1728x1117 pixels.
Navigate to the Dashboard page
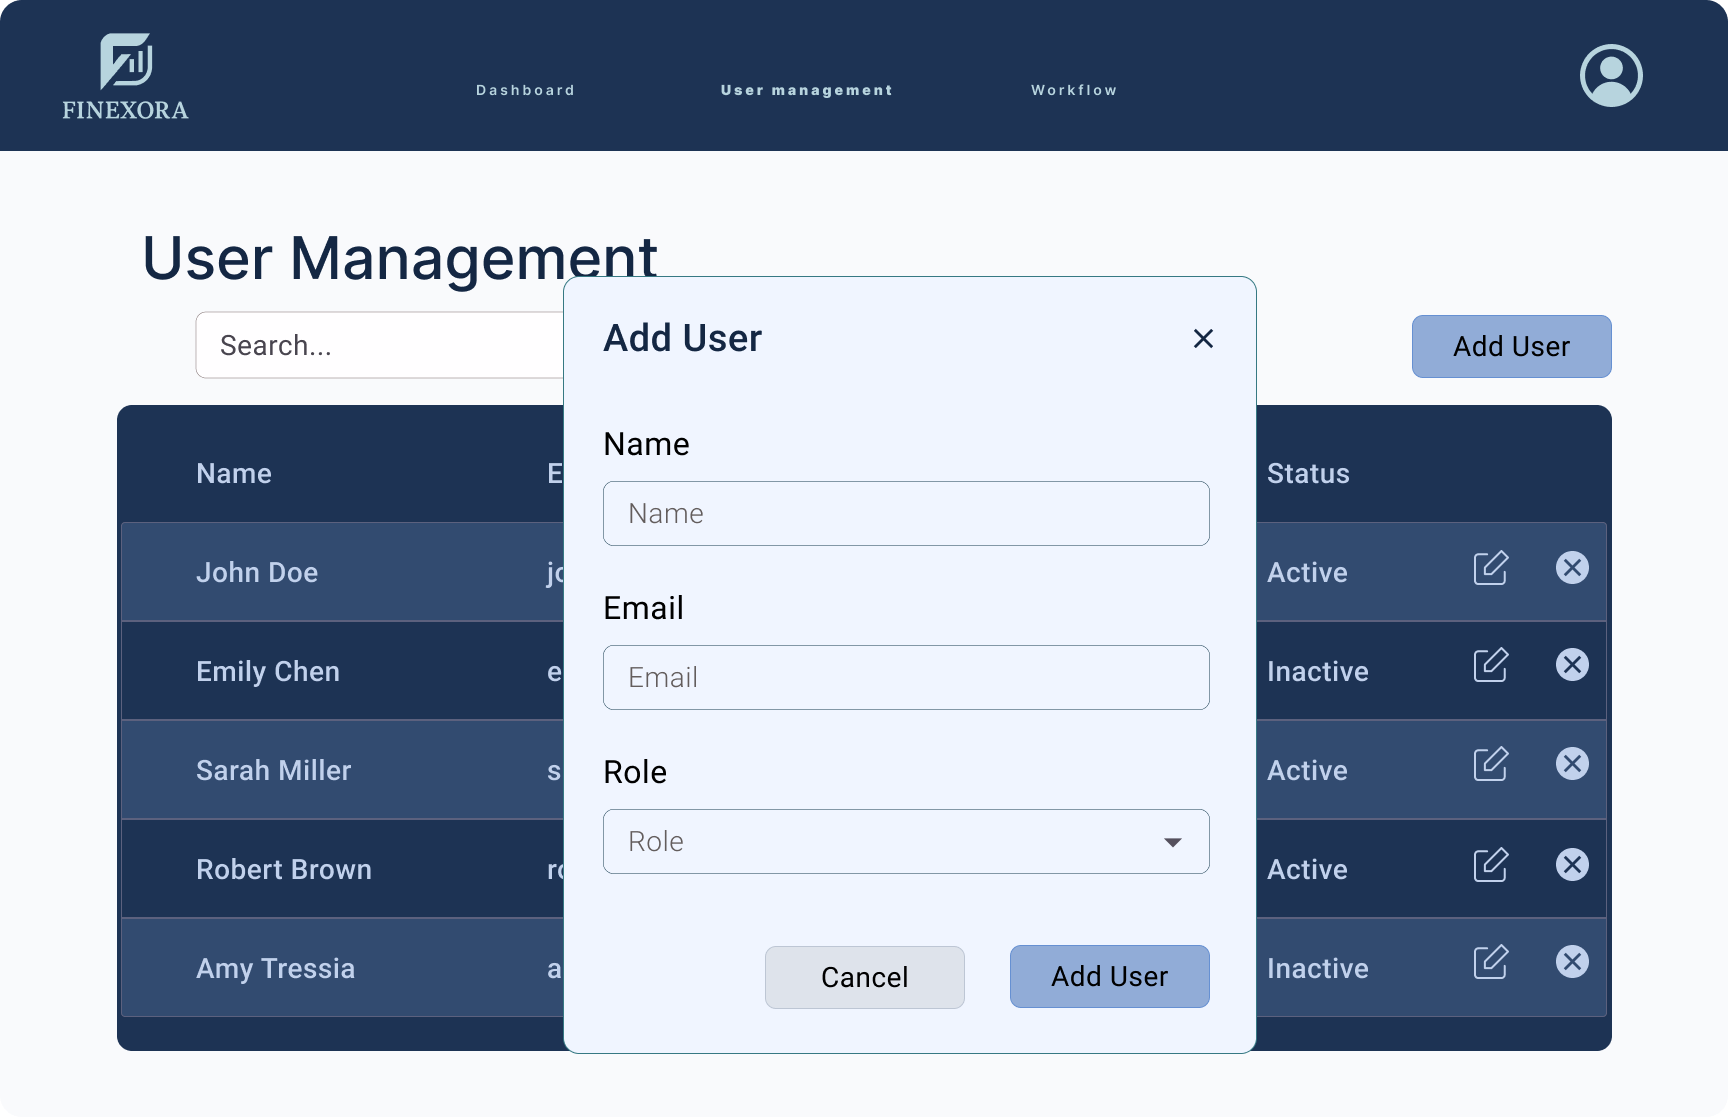click(x=525, y=89)
